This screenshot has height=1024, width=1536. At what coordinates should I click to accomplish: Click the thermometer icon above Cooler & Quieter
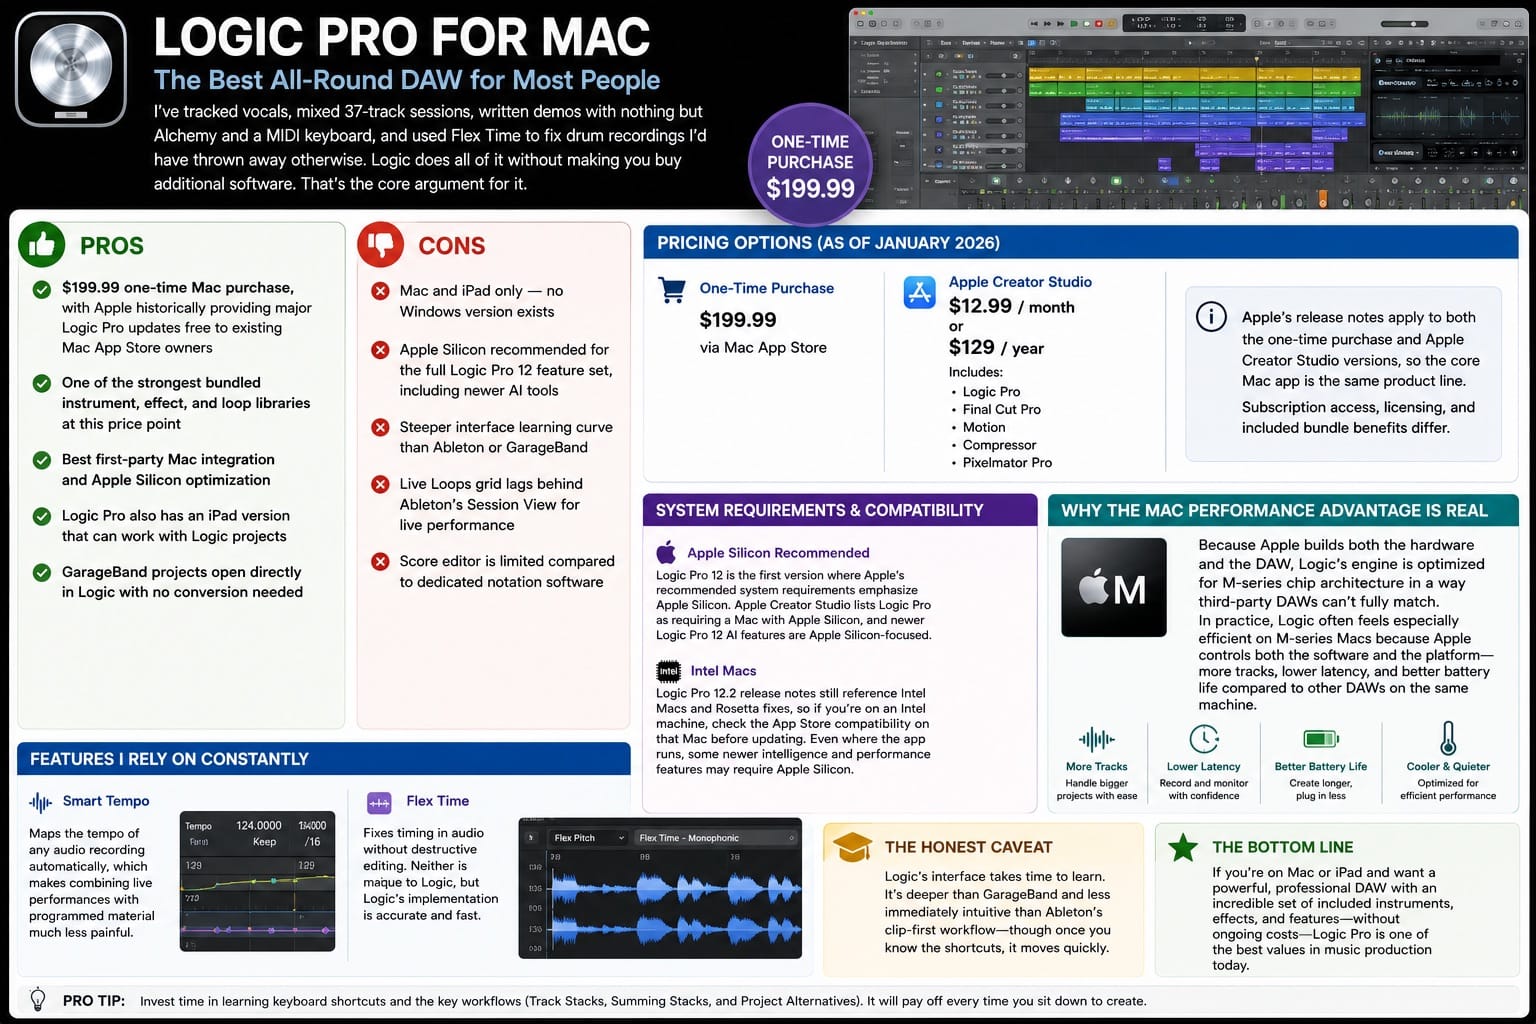point(1447,738)
